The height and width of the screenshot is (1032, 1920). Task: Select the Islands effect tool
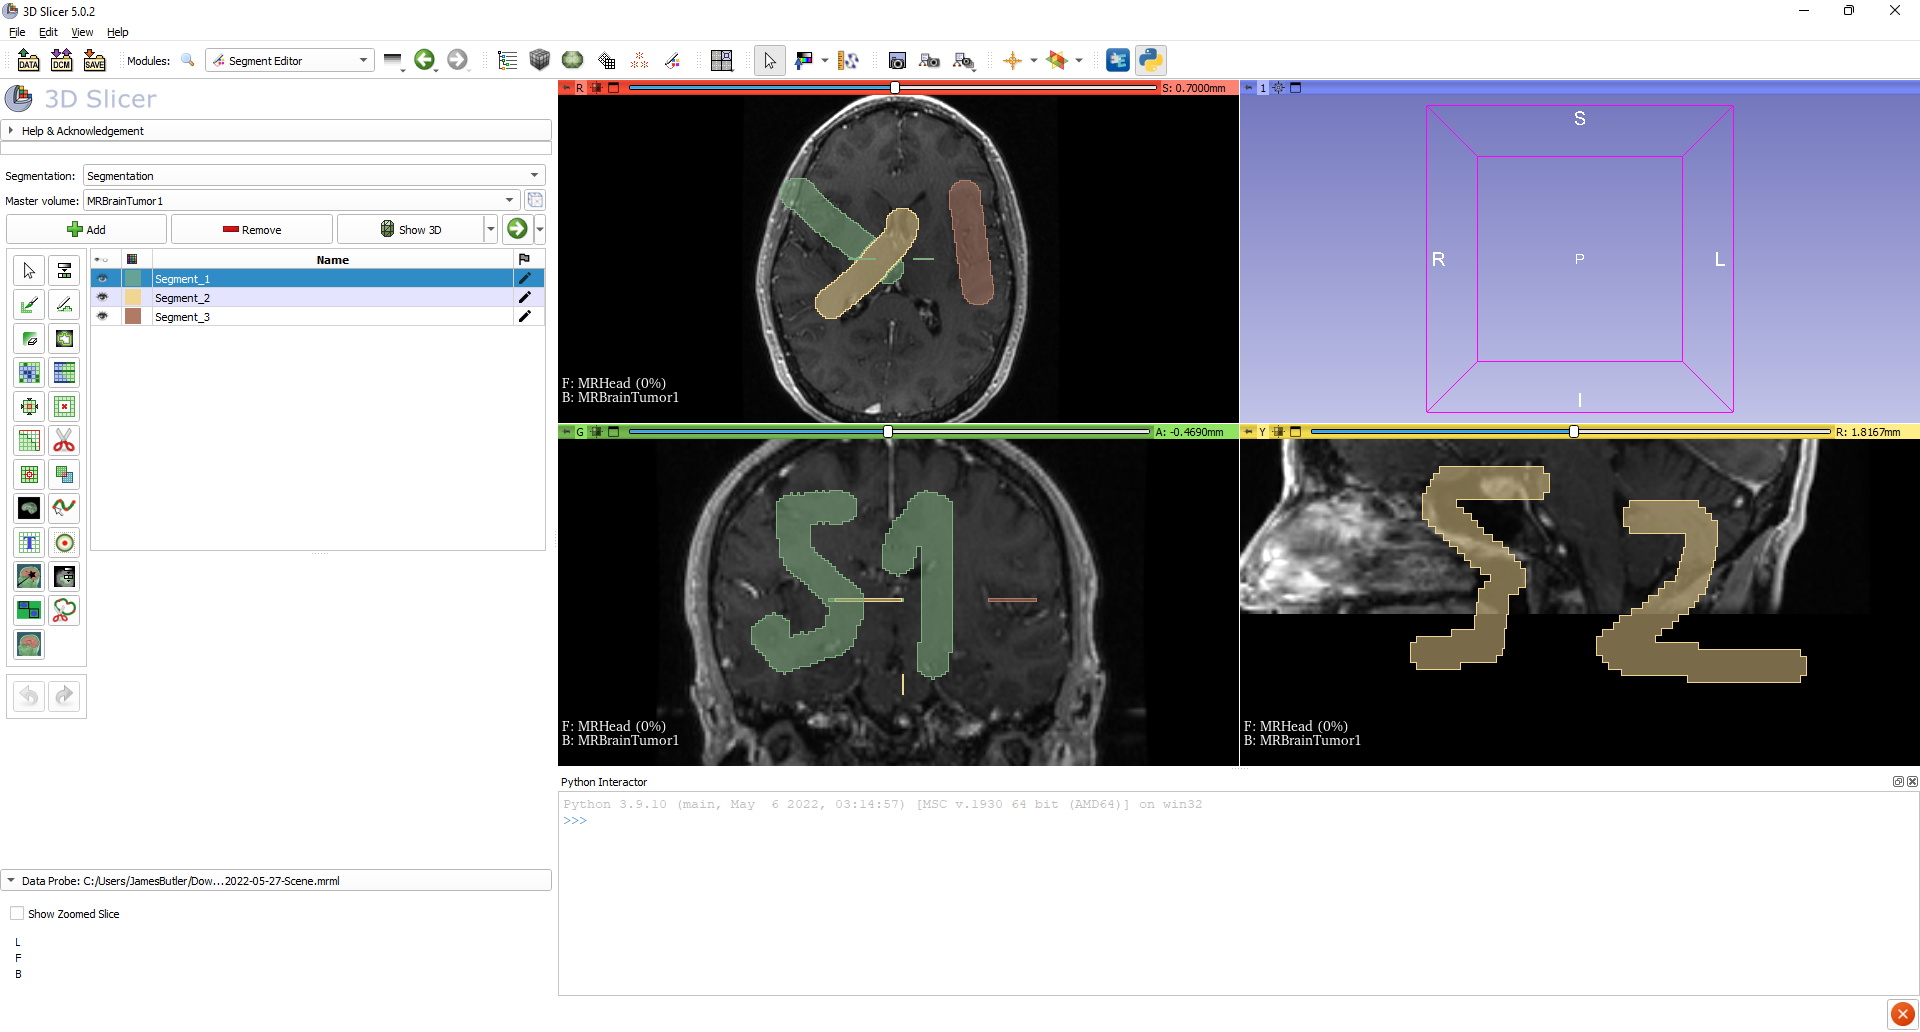tap(29, 475)
